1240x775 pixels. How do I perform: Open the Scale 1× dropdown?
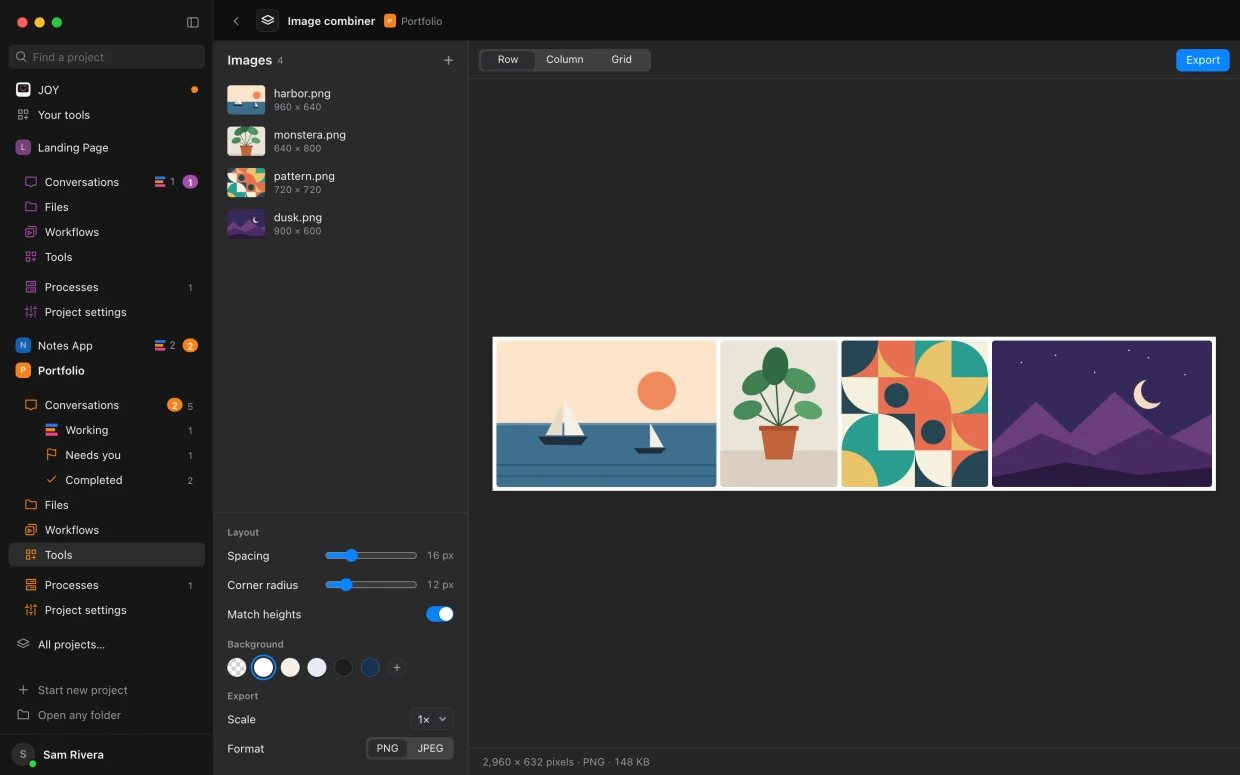tap(432, 719)
